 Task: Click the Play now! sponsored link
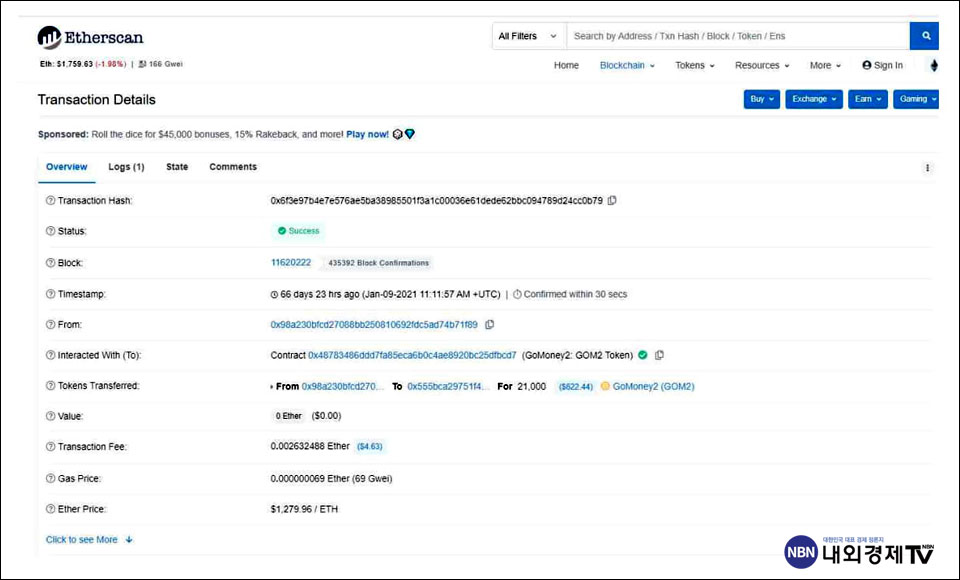[369, 133]
